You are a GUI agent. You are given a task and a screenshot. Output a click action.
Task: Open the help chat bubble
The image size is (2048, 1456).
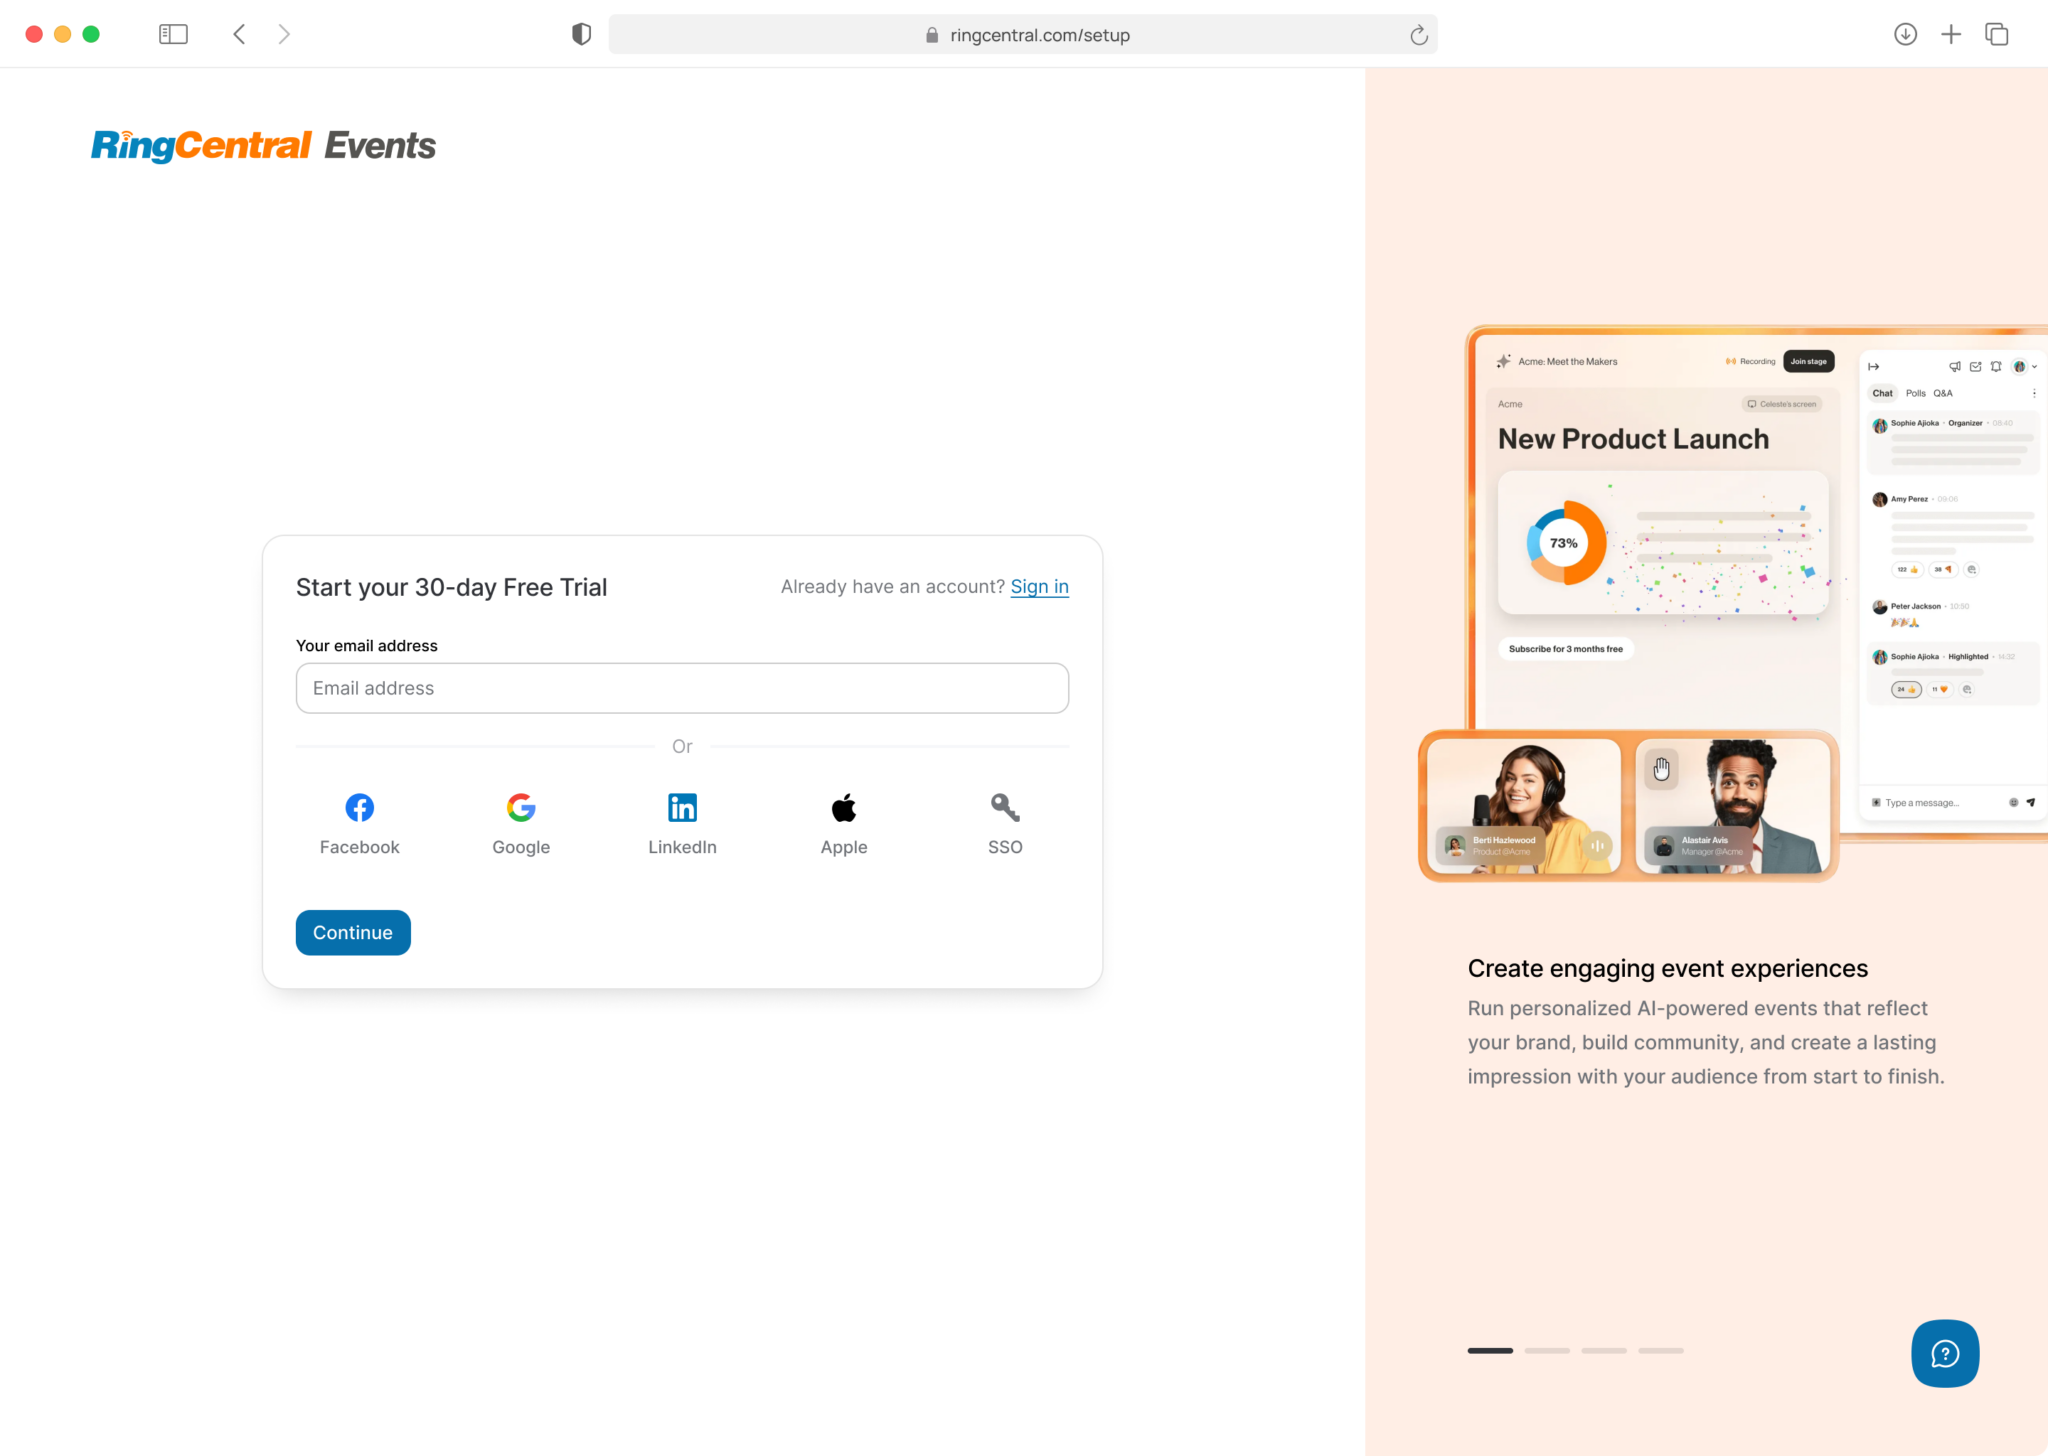click(1944, 1353)
